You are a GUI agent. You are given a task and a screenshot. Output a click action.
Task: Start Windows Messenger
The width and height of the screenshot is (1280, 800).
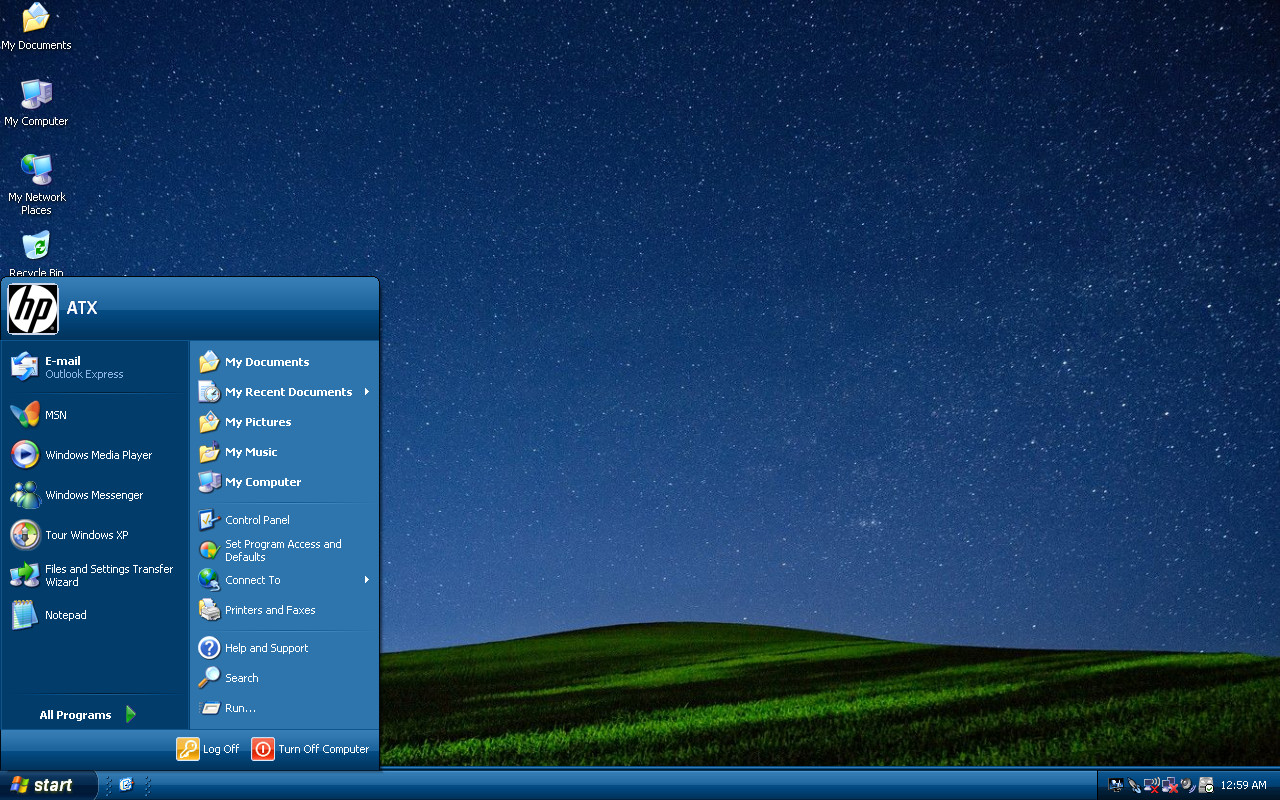point(95,495)
